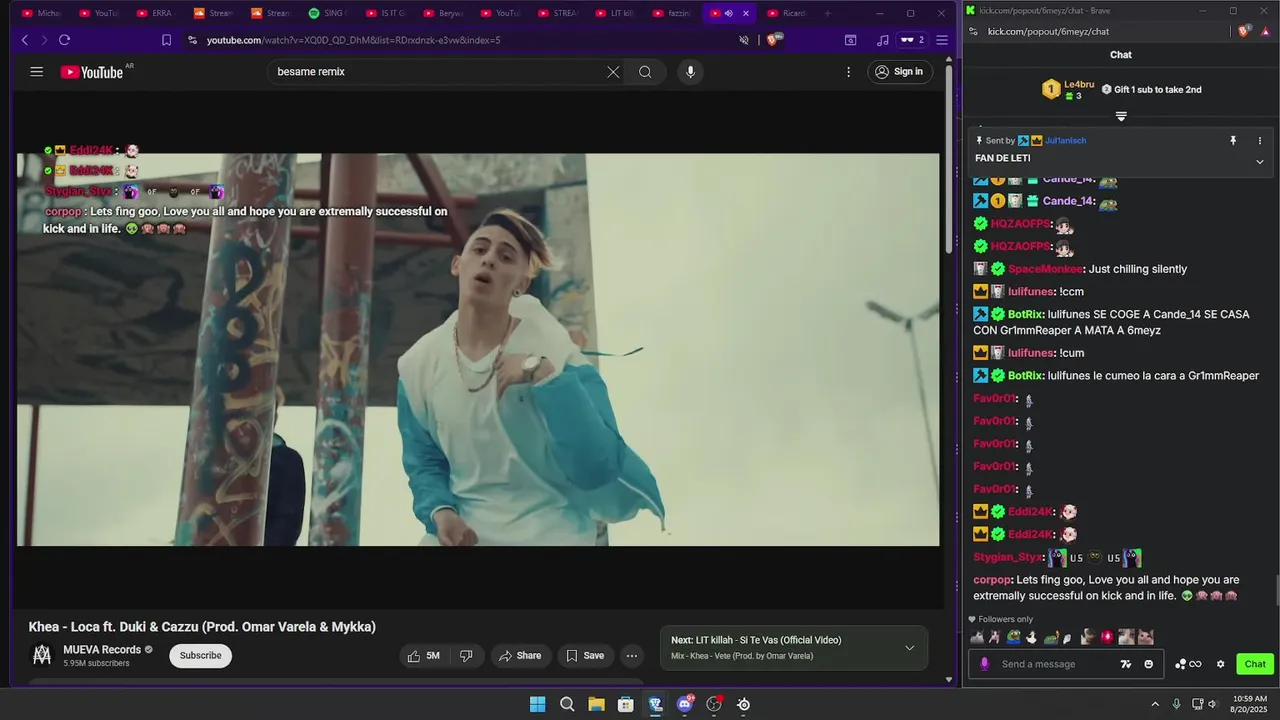Screen dimensions: 1280x720
Task: Start voice search with the microphone
Action: pyautogui.click(x=690, y=72)
